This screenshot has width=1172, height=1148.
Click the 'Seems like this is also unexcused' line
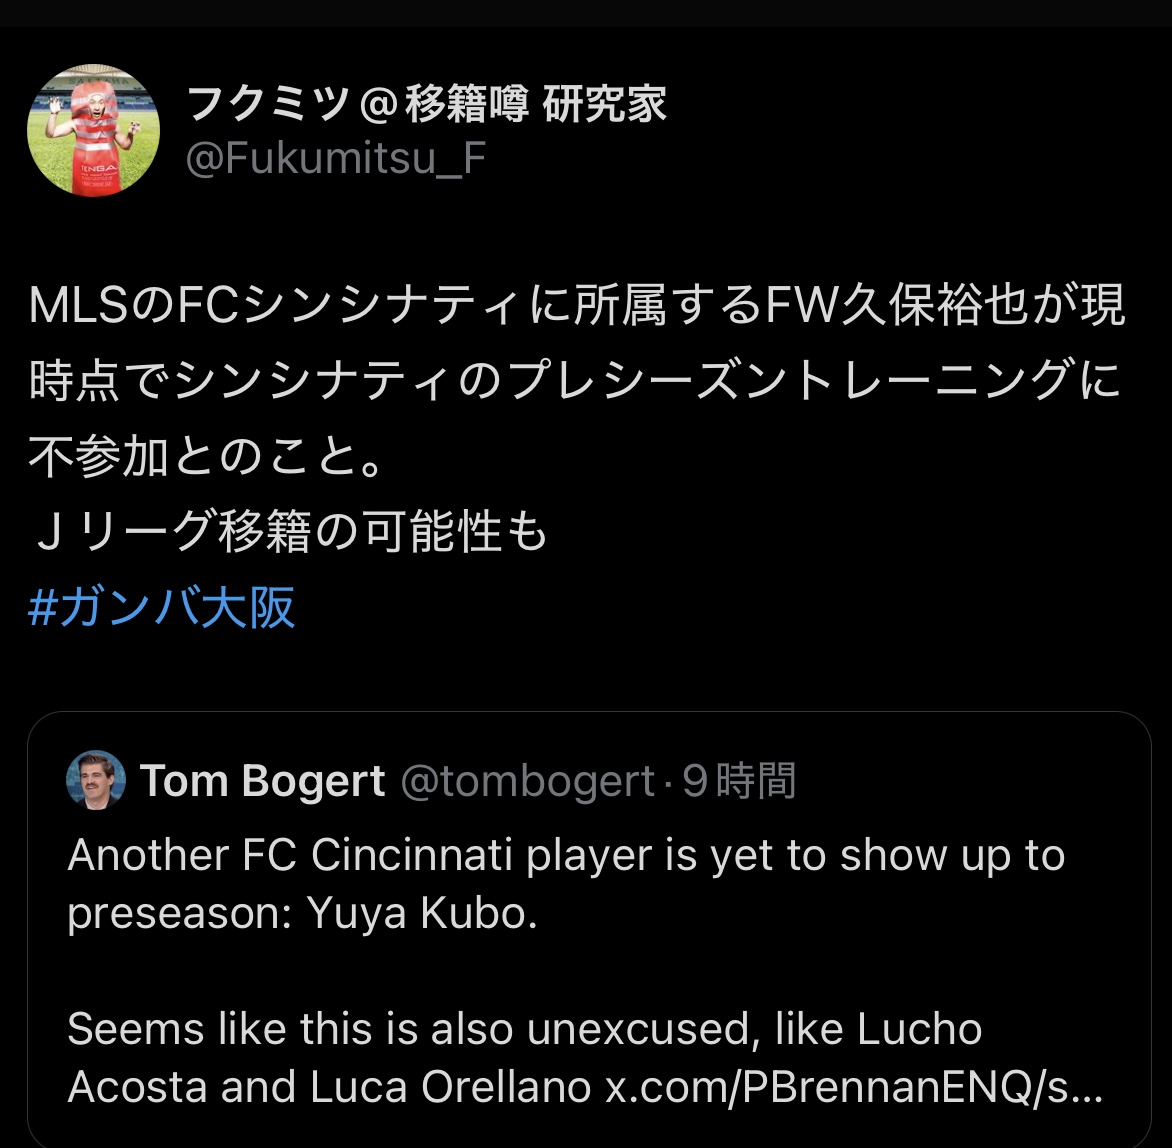524,1030
